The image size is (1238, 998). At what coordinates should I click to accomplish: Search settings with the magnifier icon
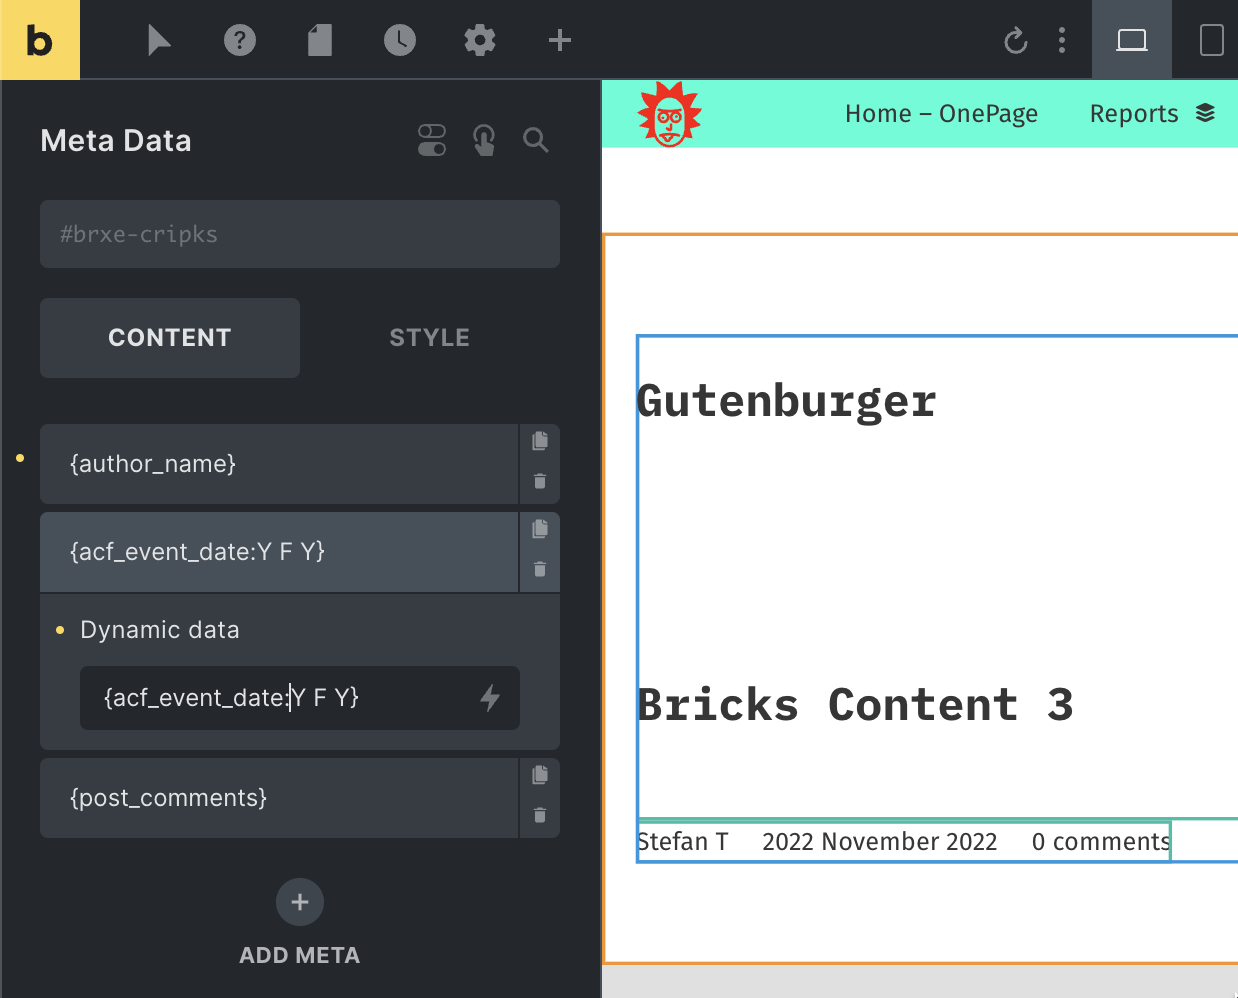tap(536, 140)
